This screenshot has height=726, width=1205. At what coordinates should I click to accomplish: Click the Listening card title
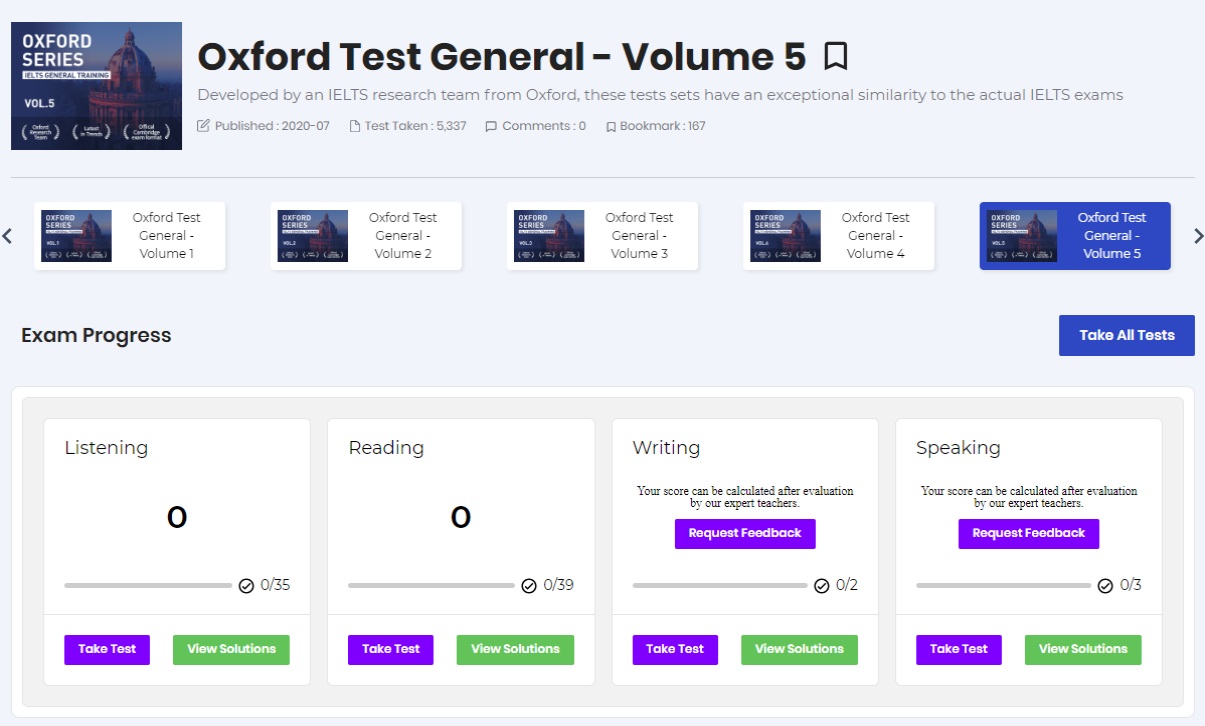coord(106,448)
